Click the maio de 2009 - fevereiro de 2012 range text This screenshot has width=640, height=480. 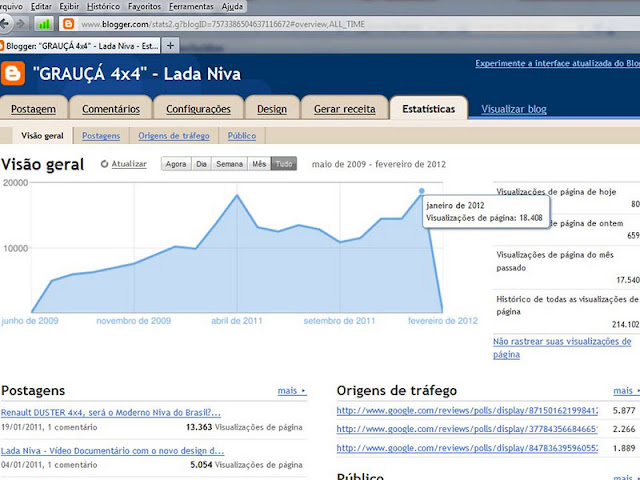(379, 164)
